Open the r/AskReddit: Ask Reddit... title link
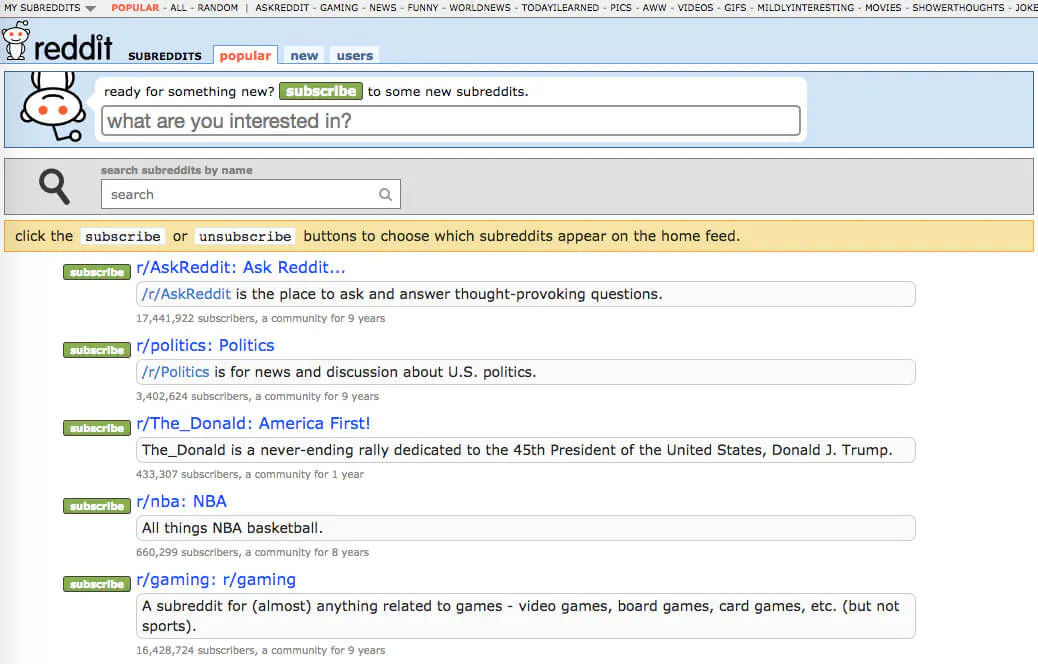Screen dimensions: 1038x664 (241, 267)
